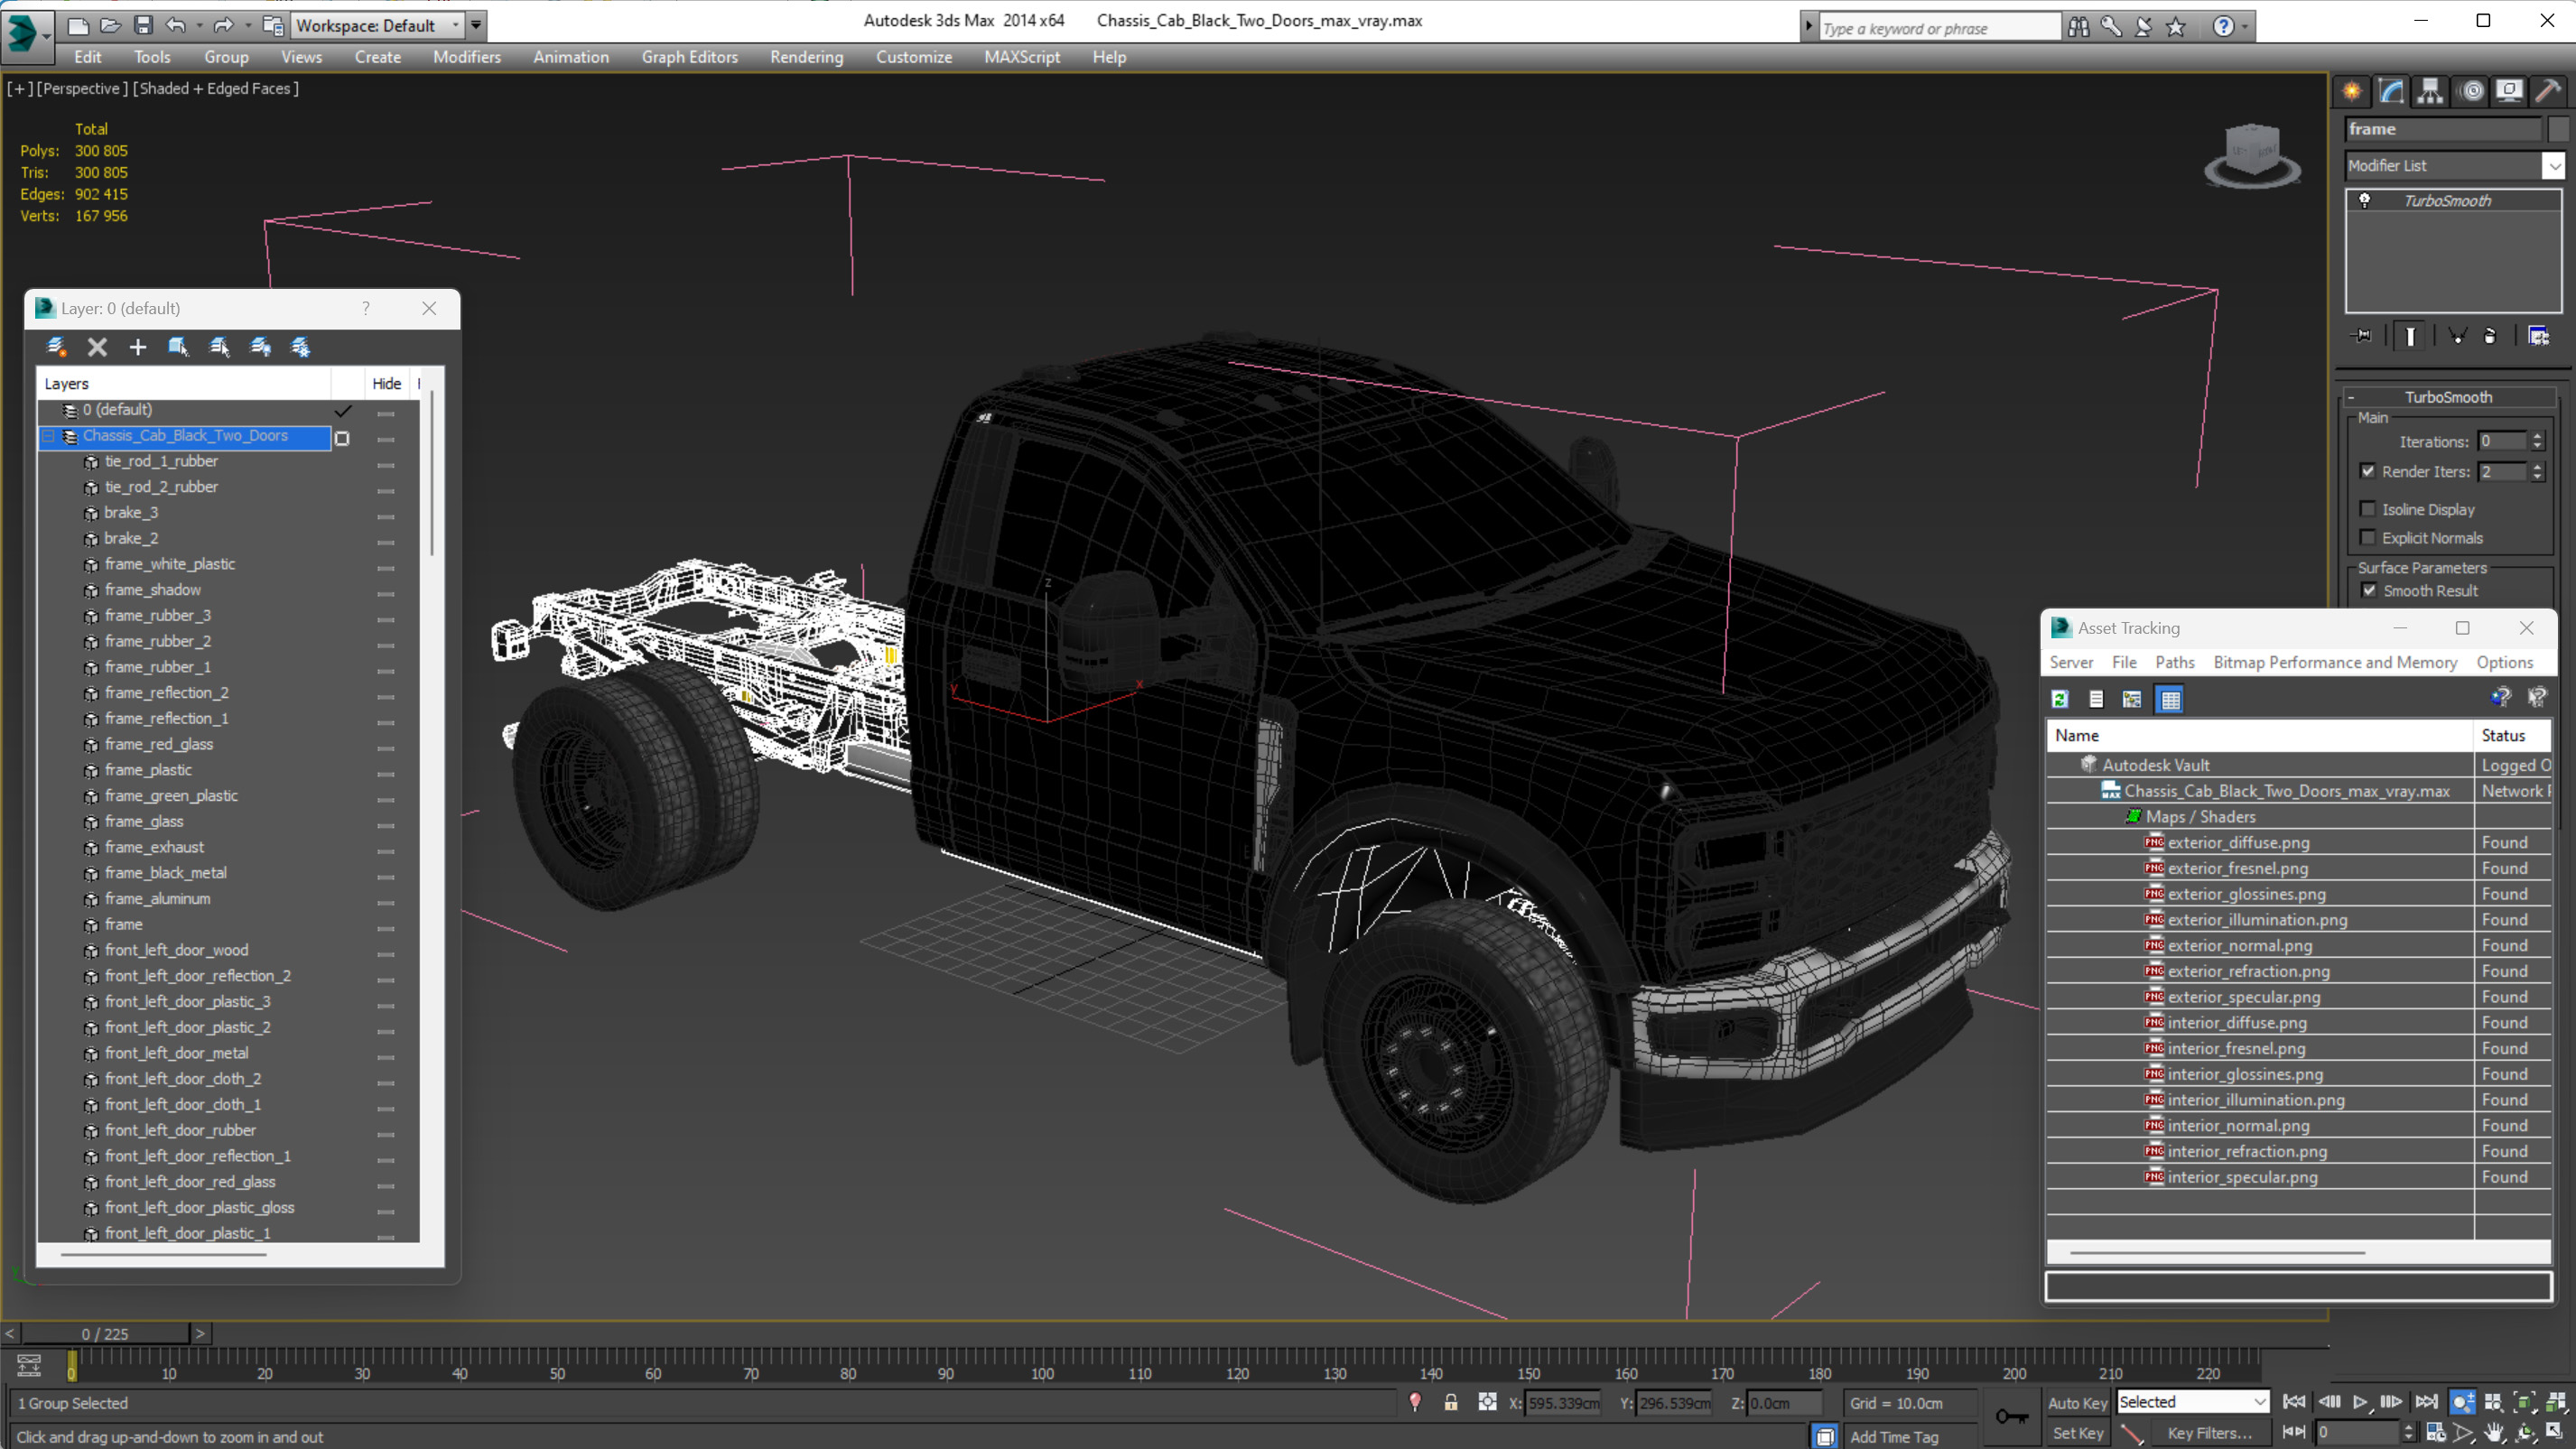Click the Save File icon in title toolbar

[143, 25]
